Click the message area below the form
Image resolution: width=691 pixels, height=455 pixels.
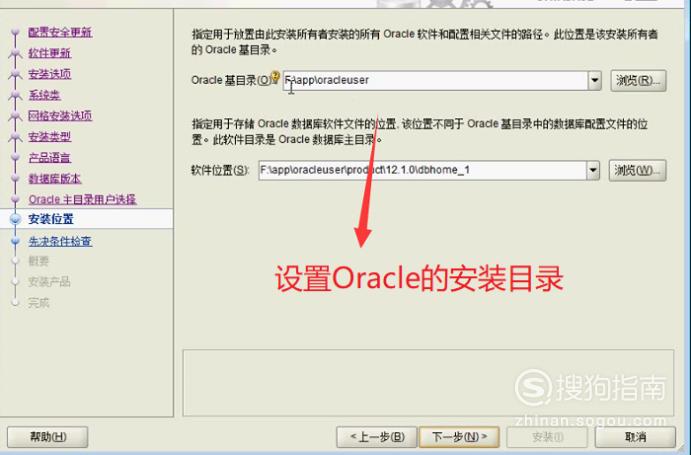point(428,383)
